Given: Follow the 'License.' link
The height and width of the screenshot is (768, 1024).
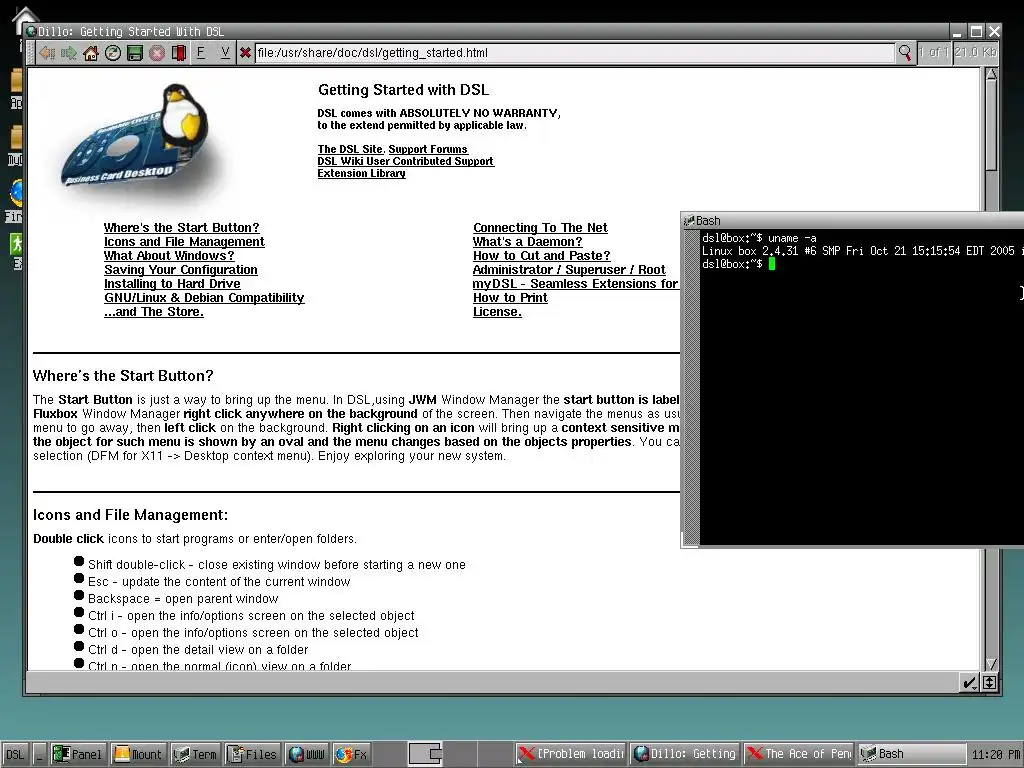Looking at the screenshot, I should [497, 312].
